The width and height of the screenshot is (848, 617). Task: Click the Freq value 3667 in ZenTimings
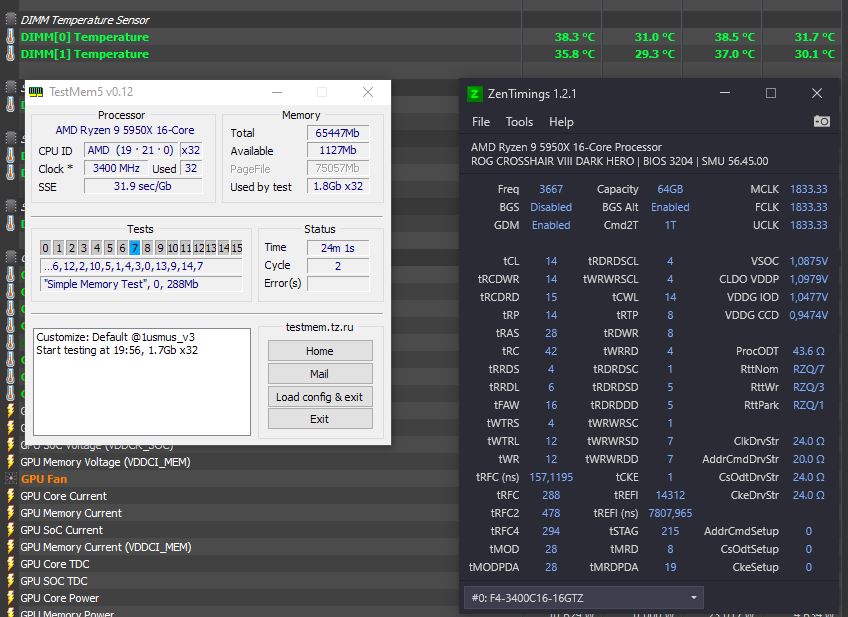pos(551,189)
